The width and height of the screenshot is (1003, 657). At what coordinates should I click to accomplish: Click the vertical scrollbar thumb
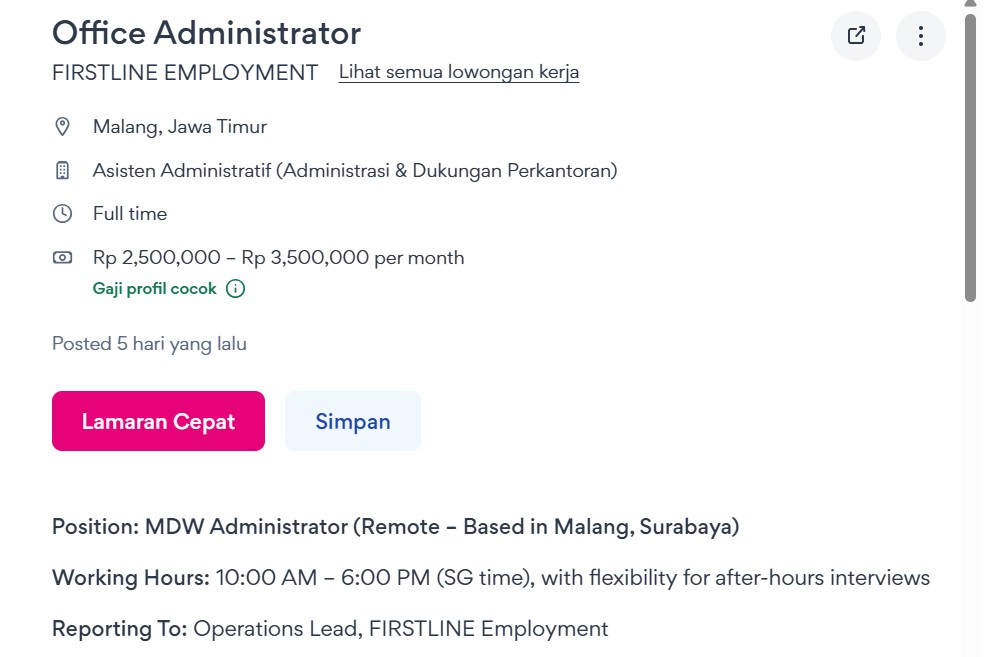[x=970, y=157]
